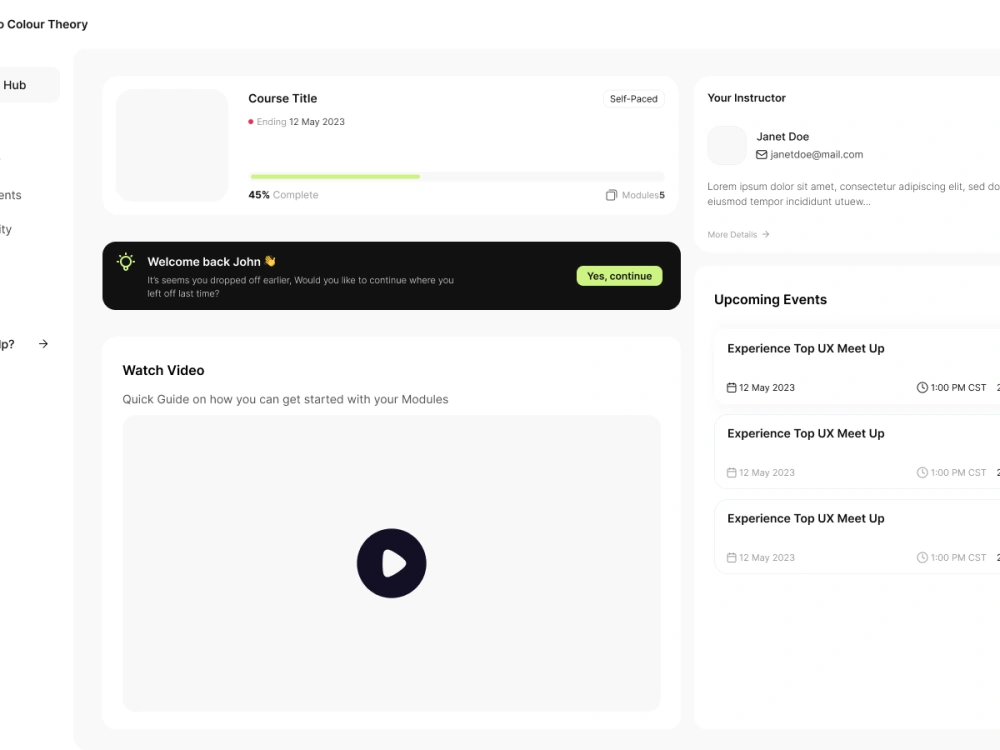Click the Watch Video heading
This screenshot has width=1000, height=750.
point(163,370)
